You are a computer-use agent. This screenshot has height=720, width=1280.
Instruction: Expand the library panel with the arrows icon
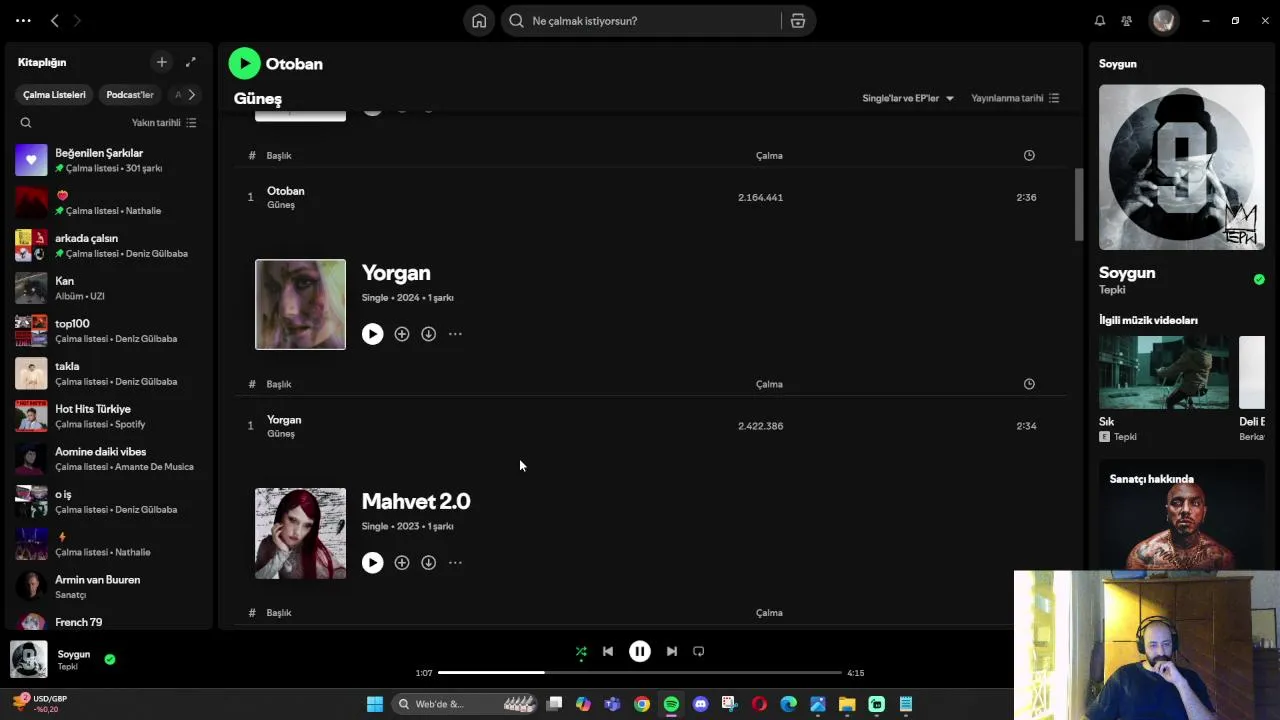click(191, 62)
